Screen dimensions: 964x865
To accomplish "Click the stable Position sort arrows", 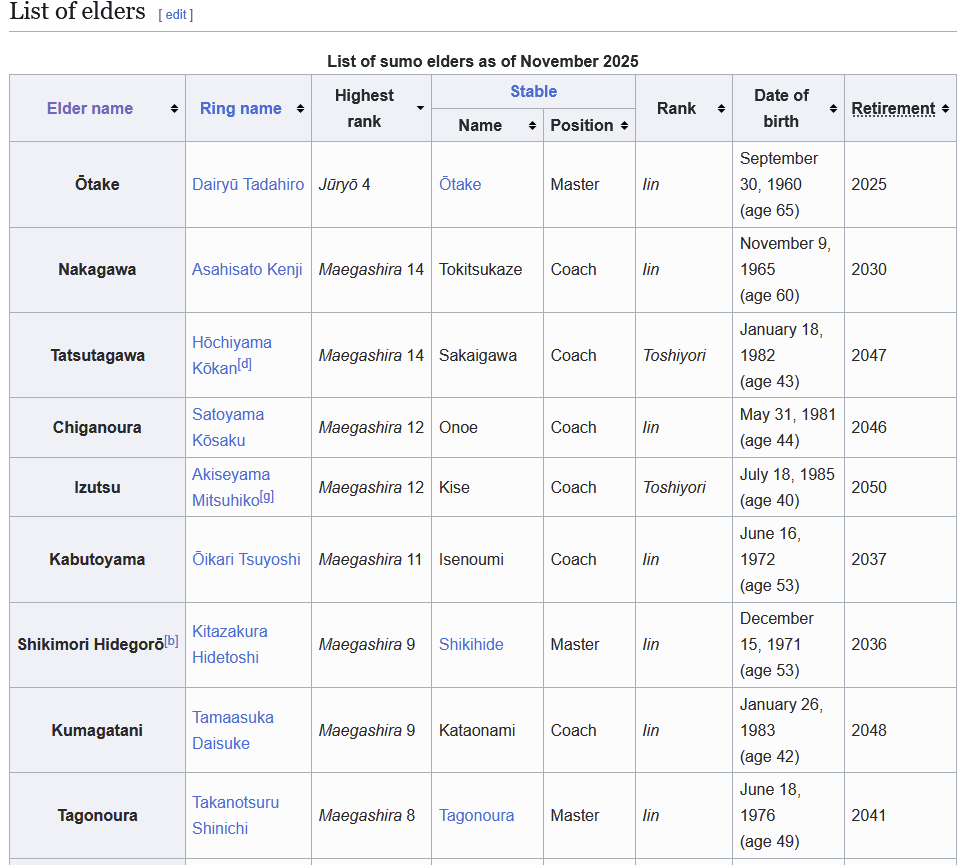I will [624, 126].
